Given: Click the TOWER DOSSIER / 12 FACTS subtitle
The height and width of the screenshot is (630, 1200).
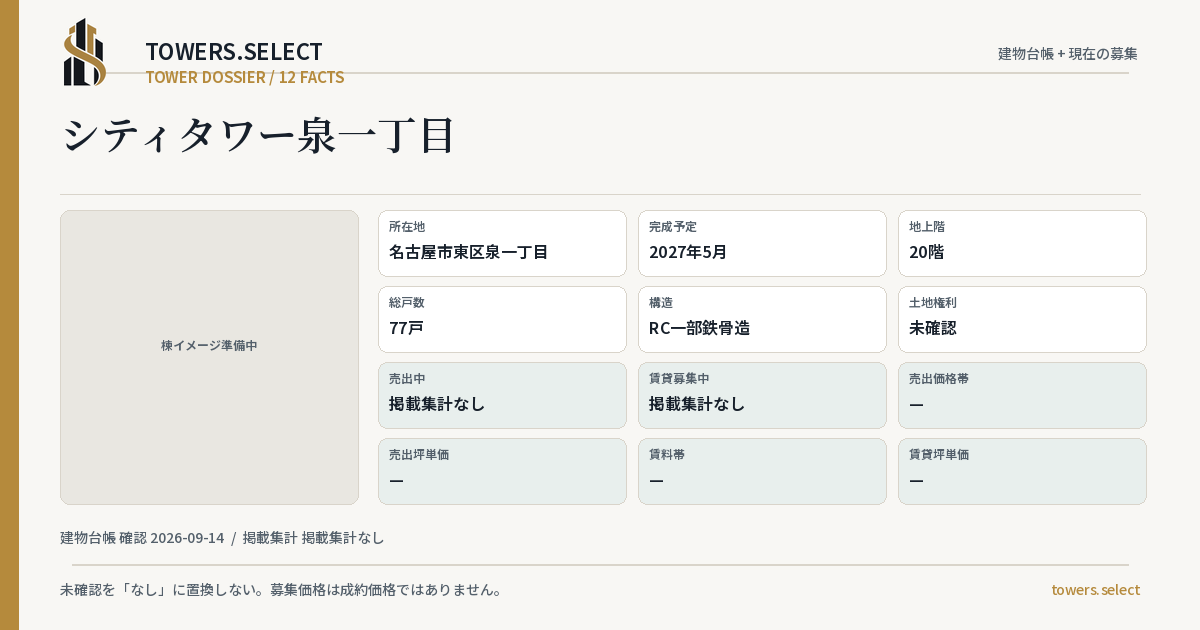Looking at the screenshot, I should pyautogui.click(x=245, y=77).
